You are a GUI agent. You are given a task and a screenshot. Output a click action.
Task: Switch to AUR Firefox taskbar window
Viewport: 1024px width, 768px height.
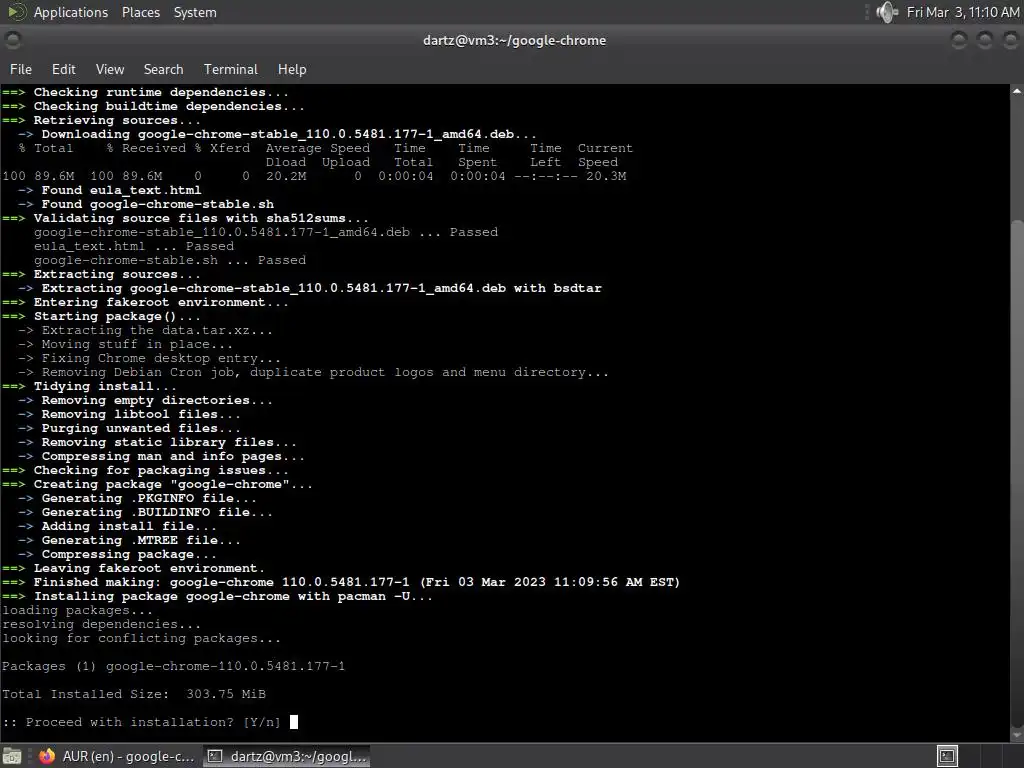pyautogui.click(x=116, y=756)
